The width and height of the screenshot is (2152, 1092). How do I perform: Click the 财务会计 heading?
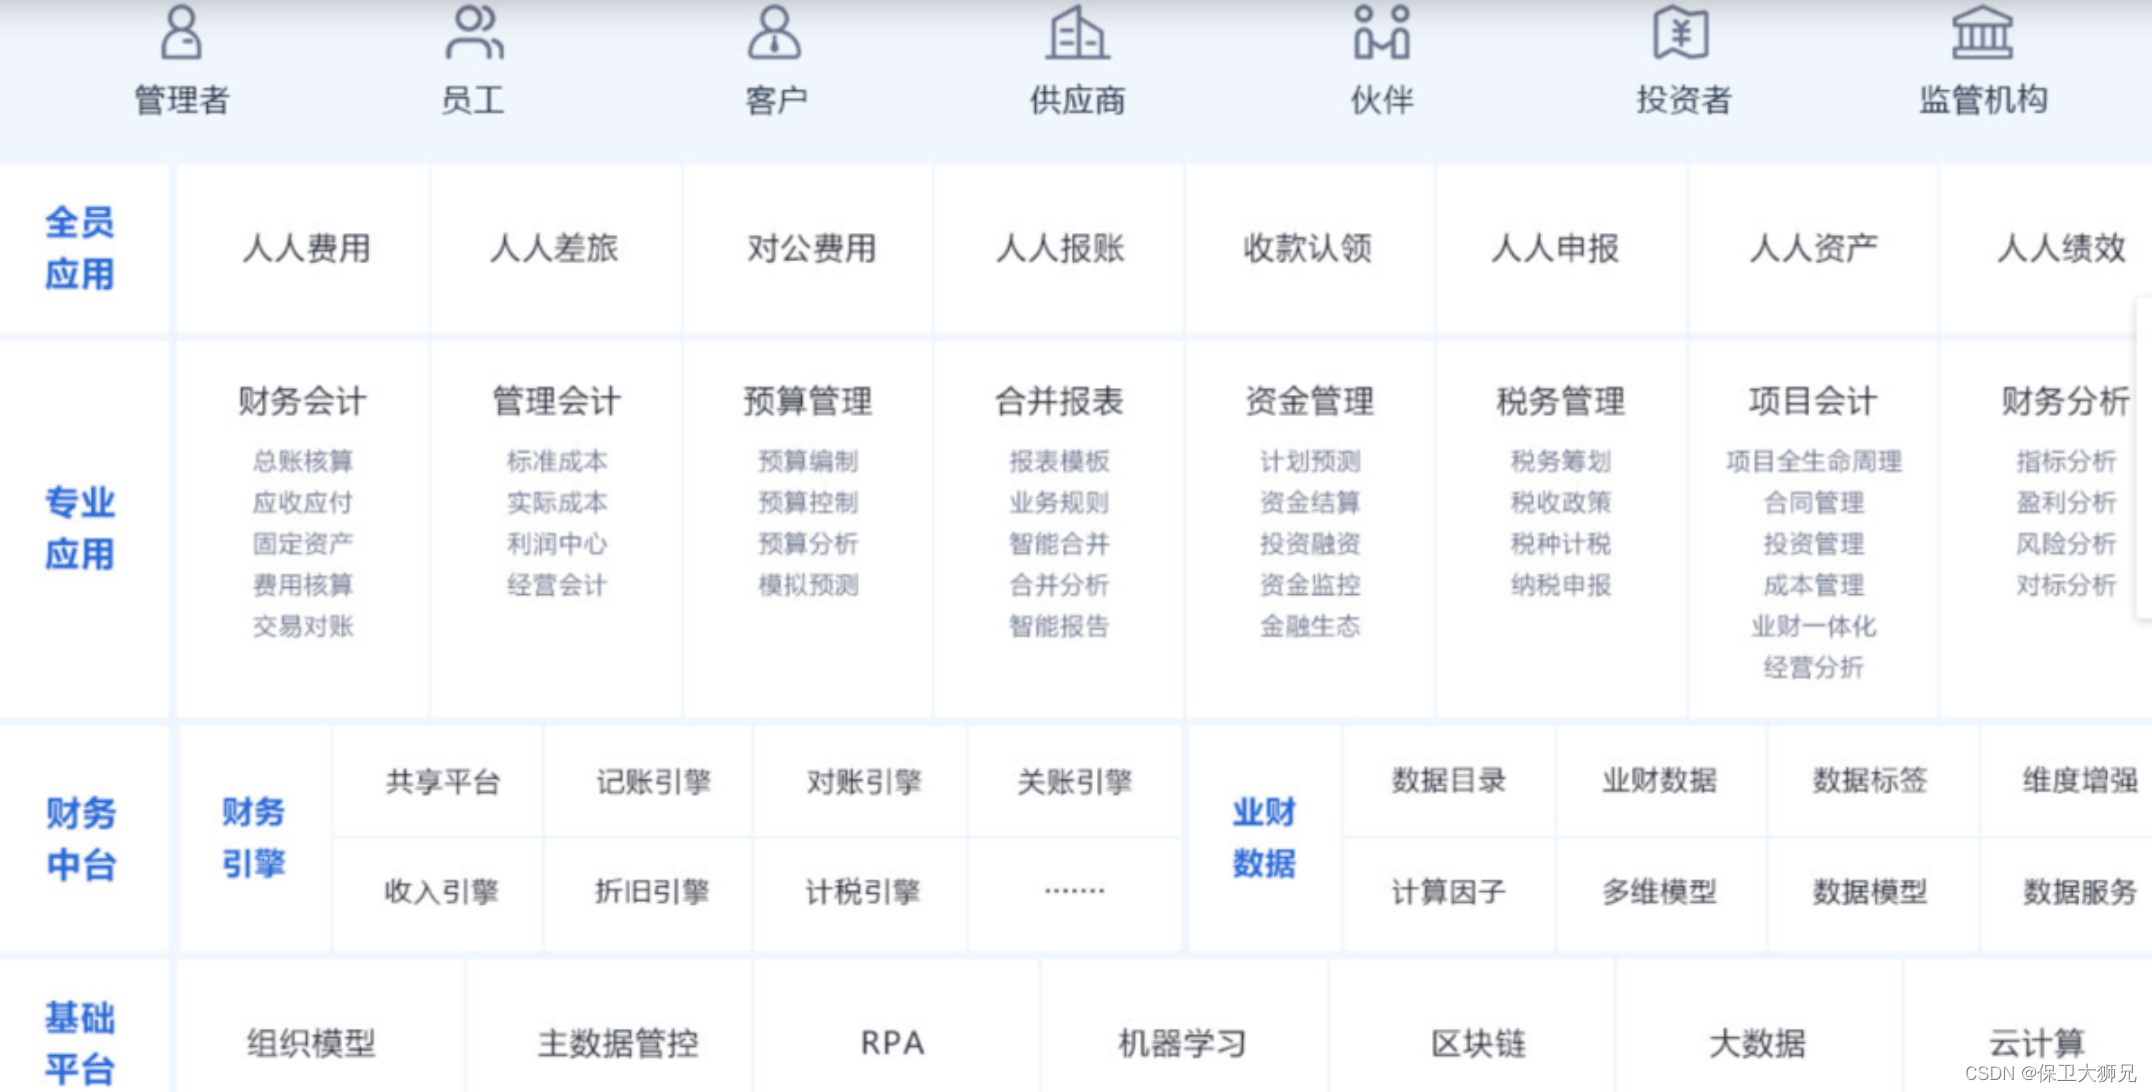302,401
